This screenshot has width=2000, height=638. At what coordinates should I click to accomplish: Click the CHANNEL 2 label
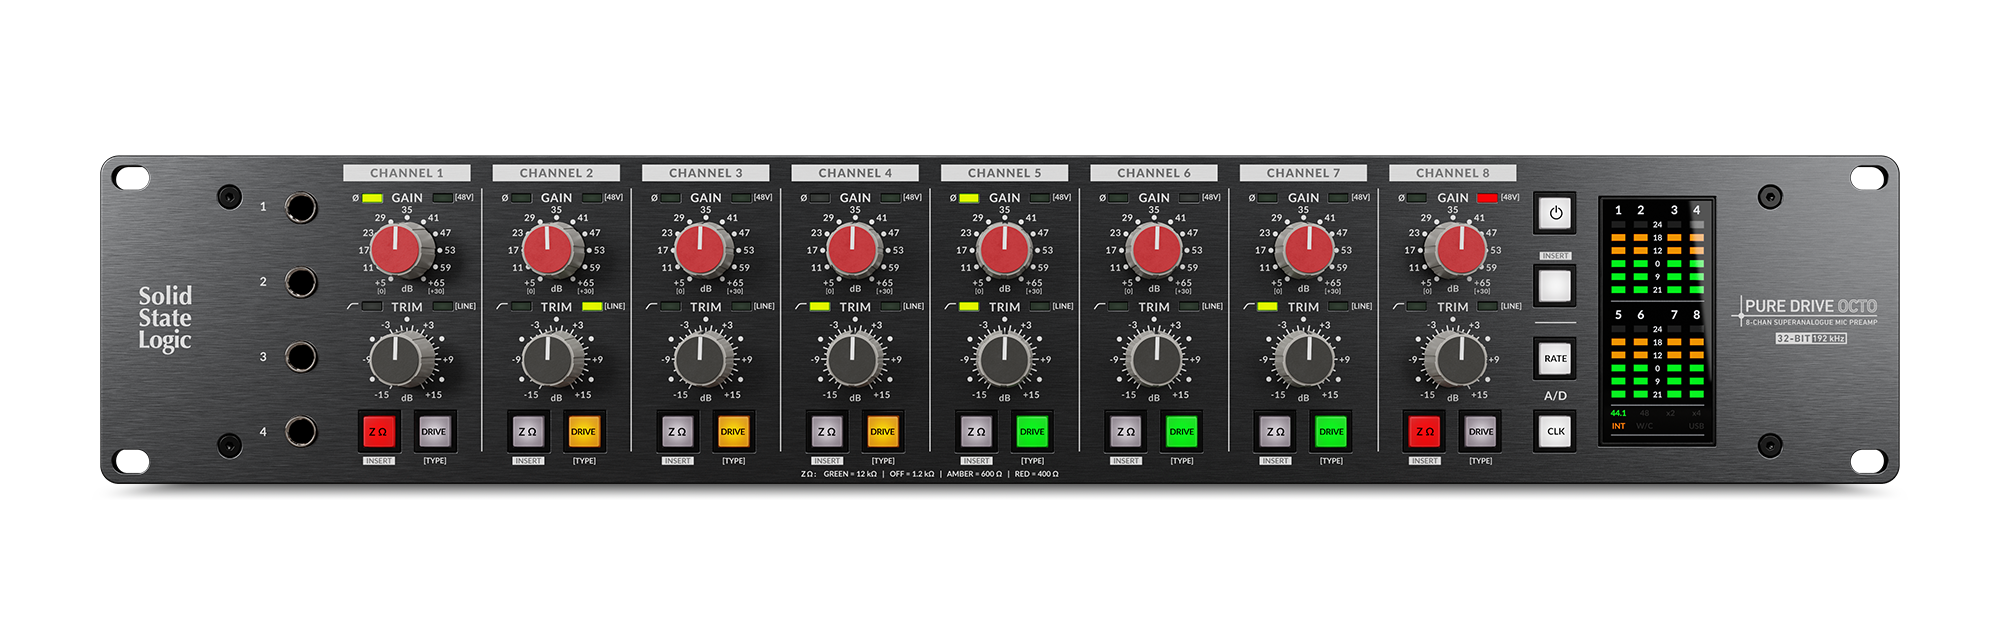pyautogui.click(x=556, y=173)
